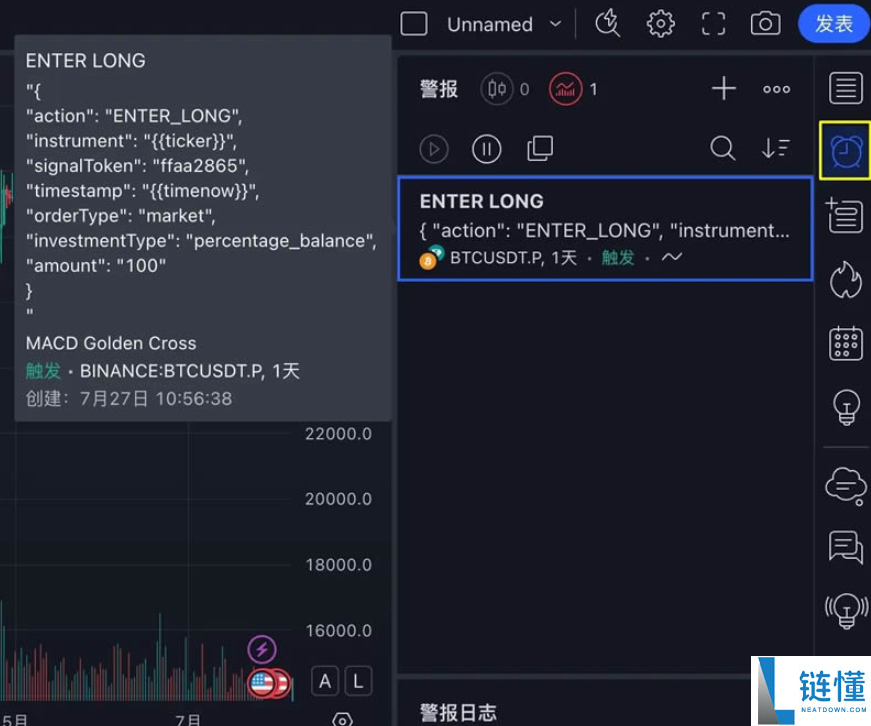Open quick search lightning icon

pos(608,24)
